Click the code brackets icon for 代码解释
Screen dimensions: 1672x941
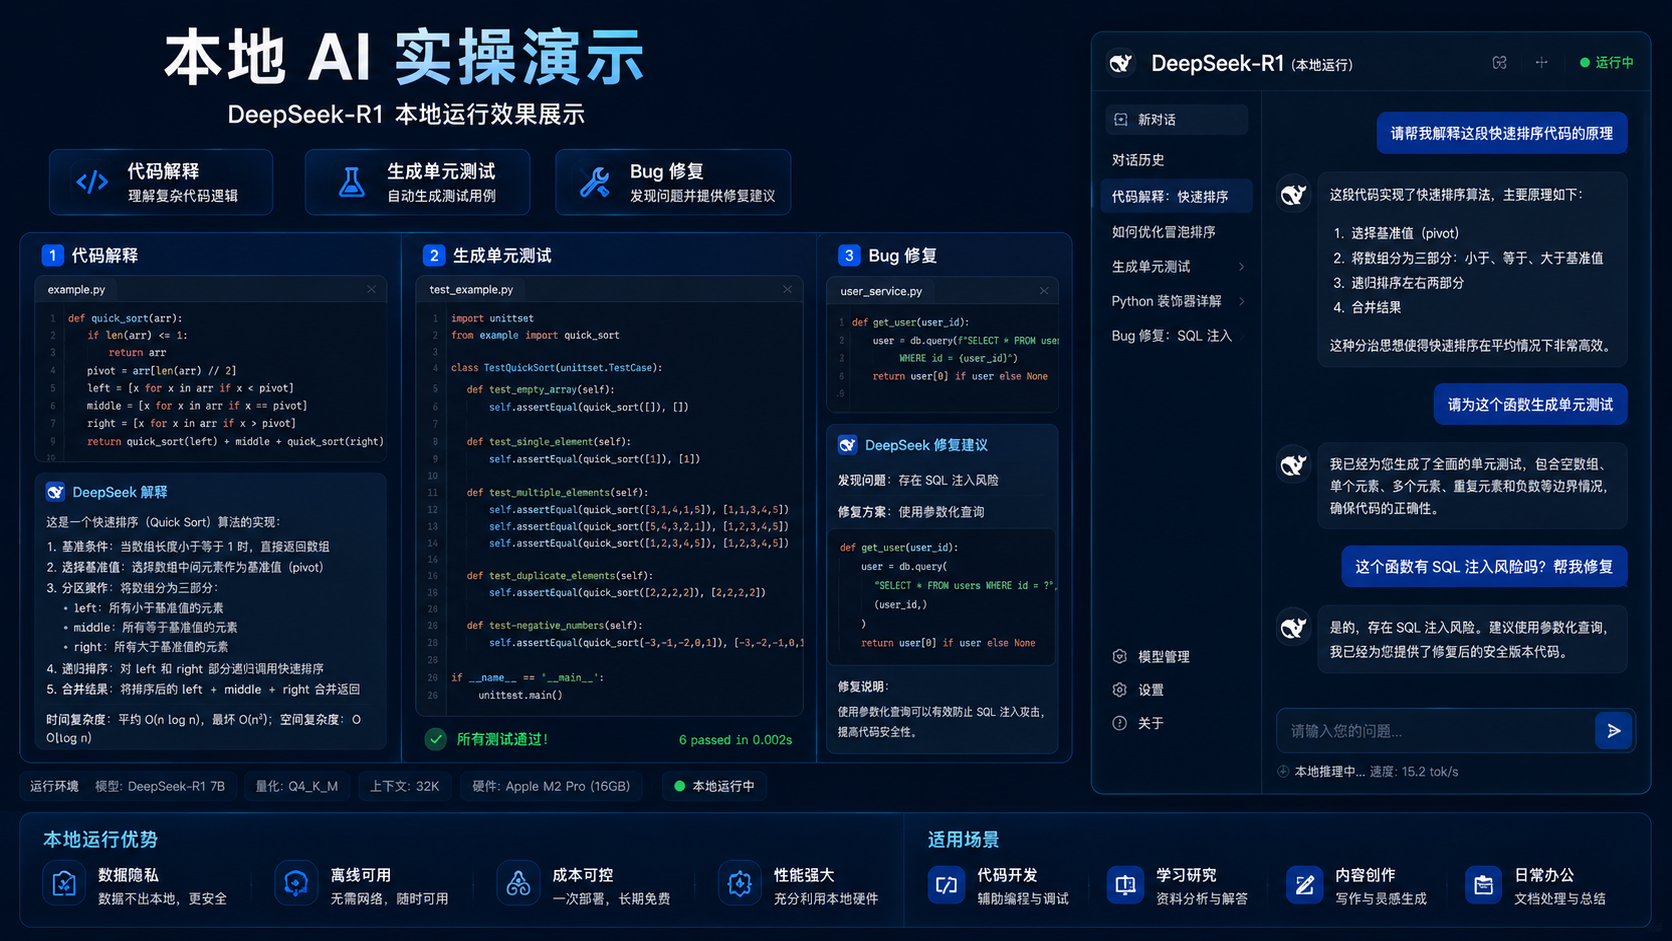click(92, 182)
